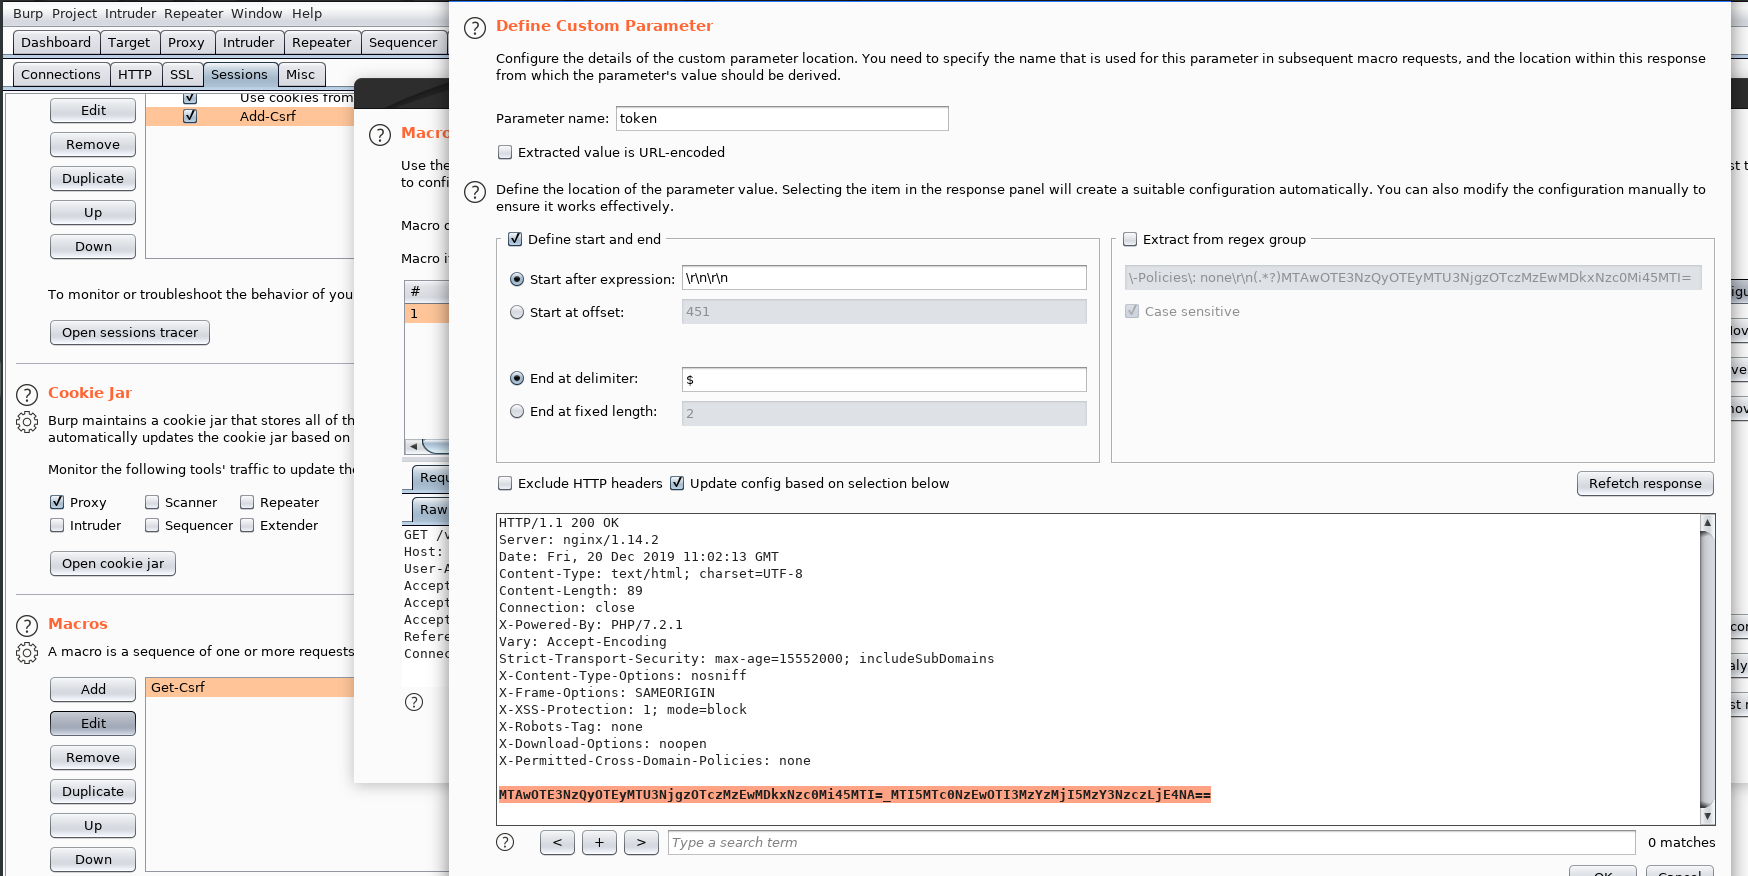Enable Exclude HTTP headers option

click(505, 483)
